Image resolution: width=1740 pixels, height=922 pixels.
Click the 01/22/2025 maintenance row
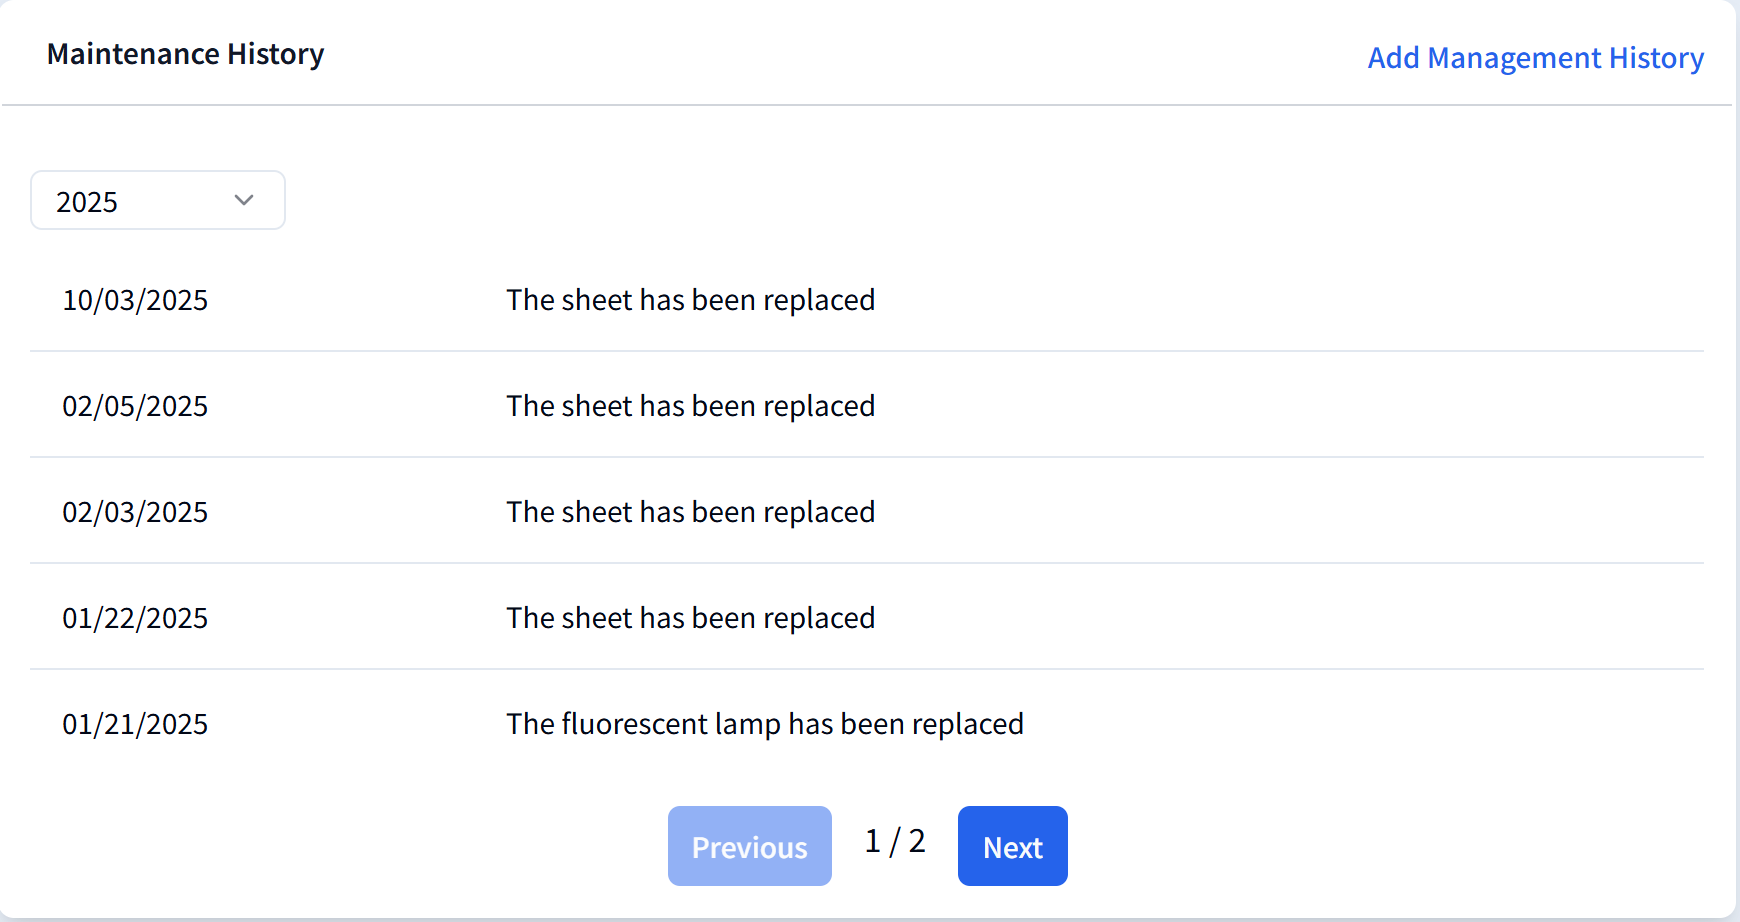(690, 617)
